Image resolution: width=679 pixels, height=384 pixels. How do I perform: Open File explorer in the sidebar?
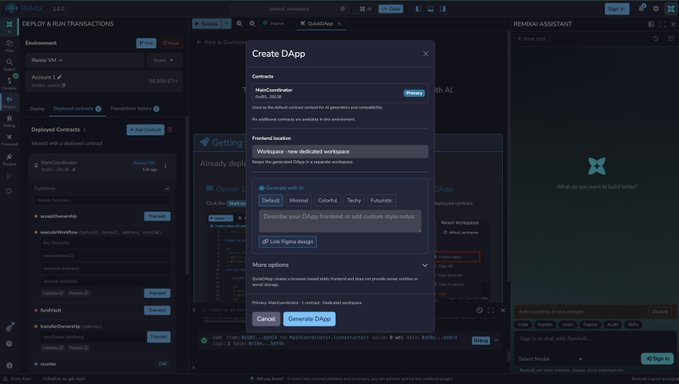tap(9, 45)
